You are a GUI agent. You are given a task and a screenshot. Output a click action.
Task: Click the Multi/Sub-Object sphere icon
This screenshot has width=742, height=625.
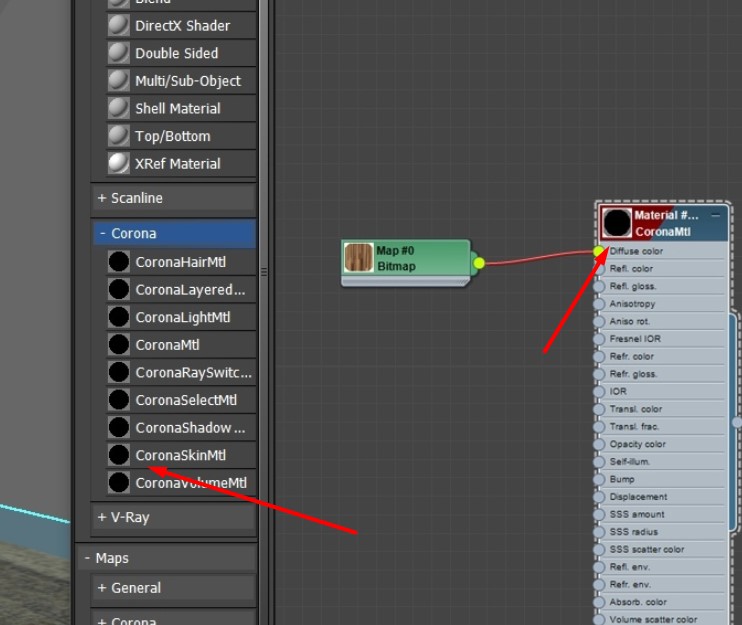(118, 81)
